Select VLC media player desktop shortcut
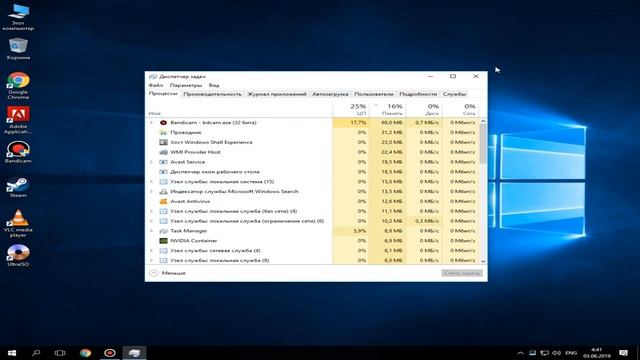Screen dimensions: 640x360 (18, 223)
